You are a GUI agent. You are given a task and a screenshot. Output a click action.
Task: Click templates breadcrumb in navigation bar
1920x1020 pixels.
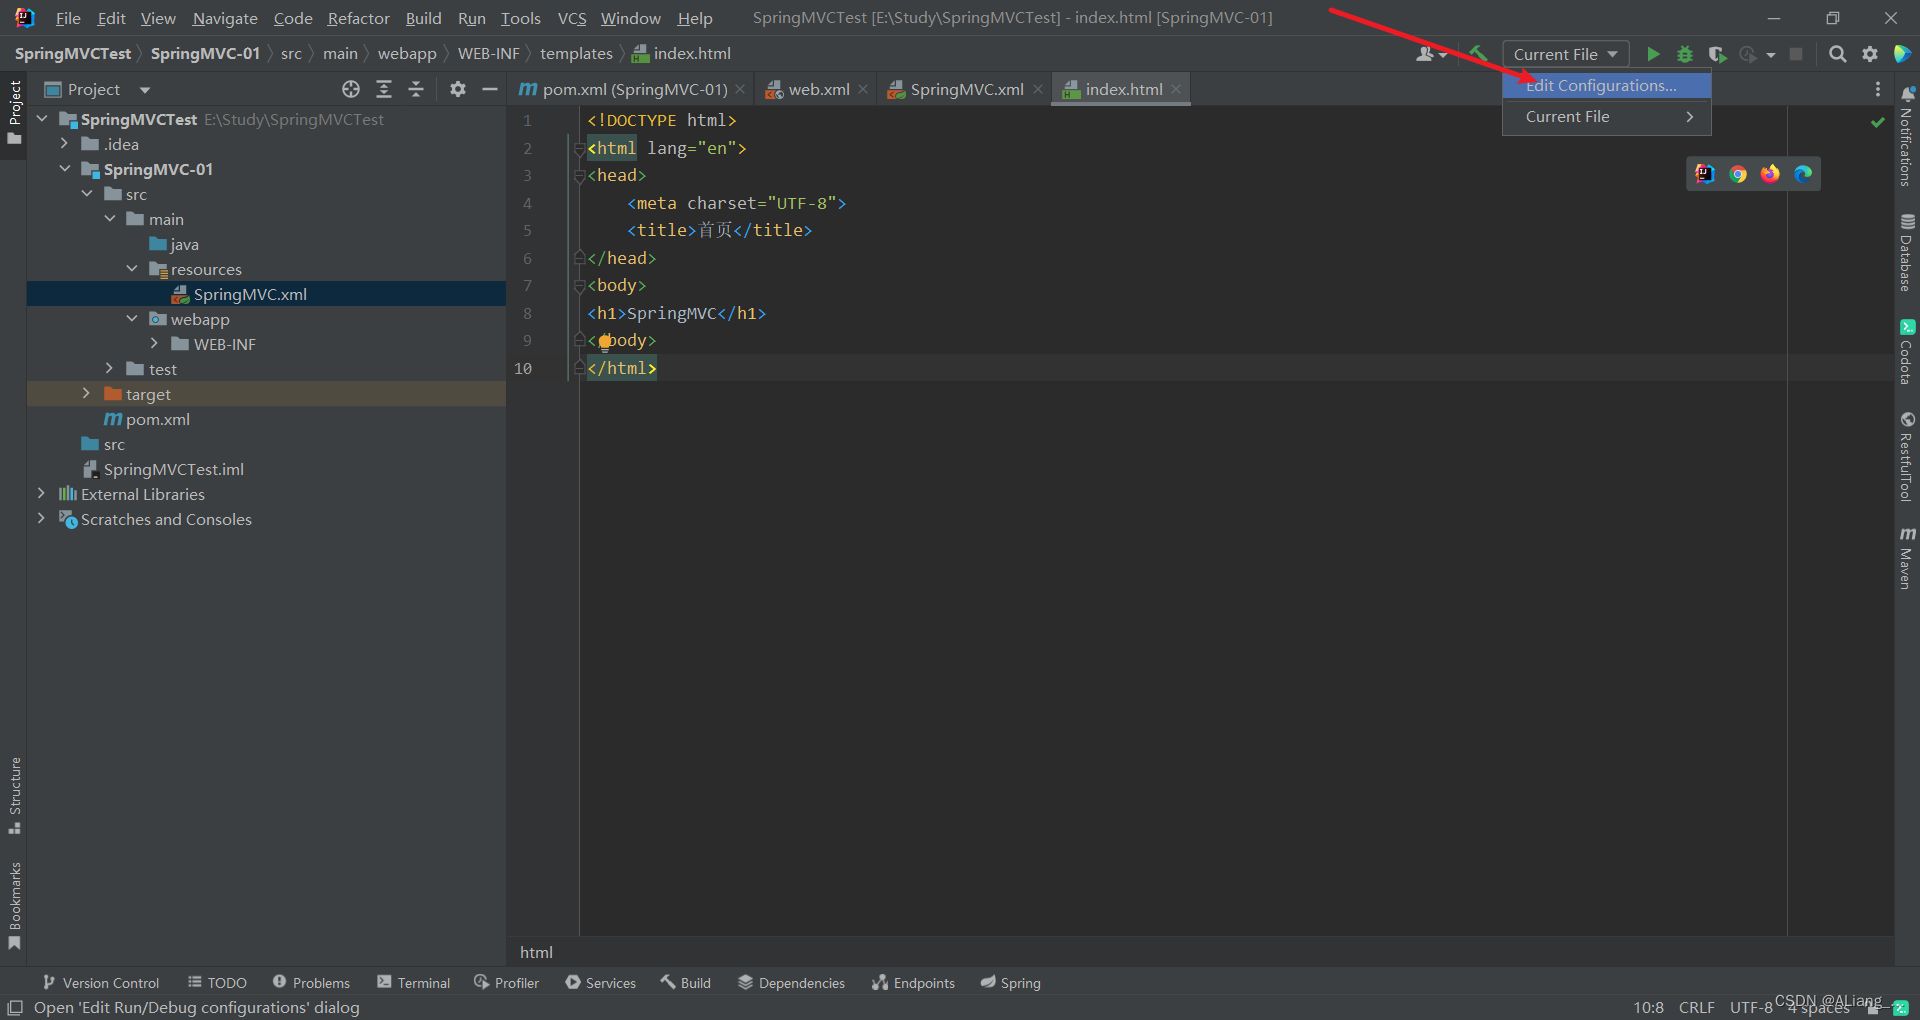coord(576,54)
